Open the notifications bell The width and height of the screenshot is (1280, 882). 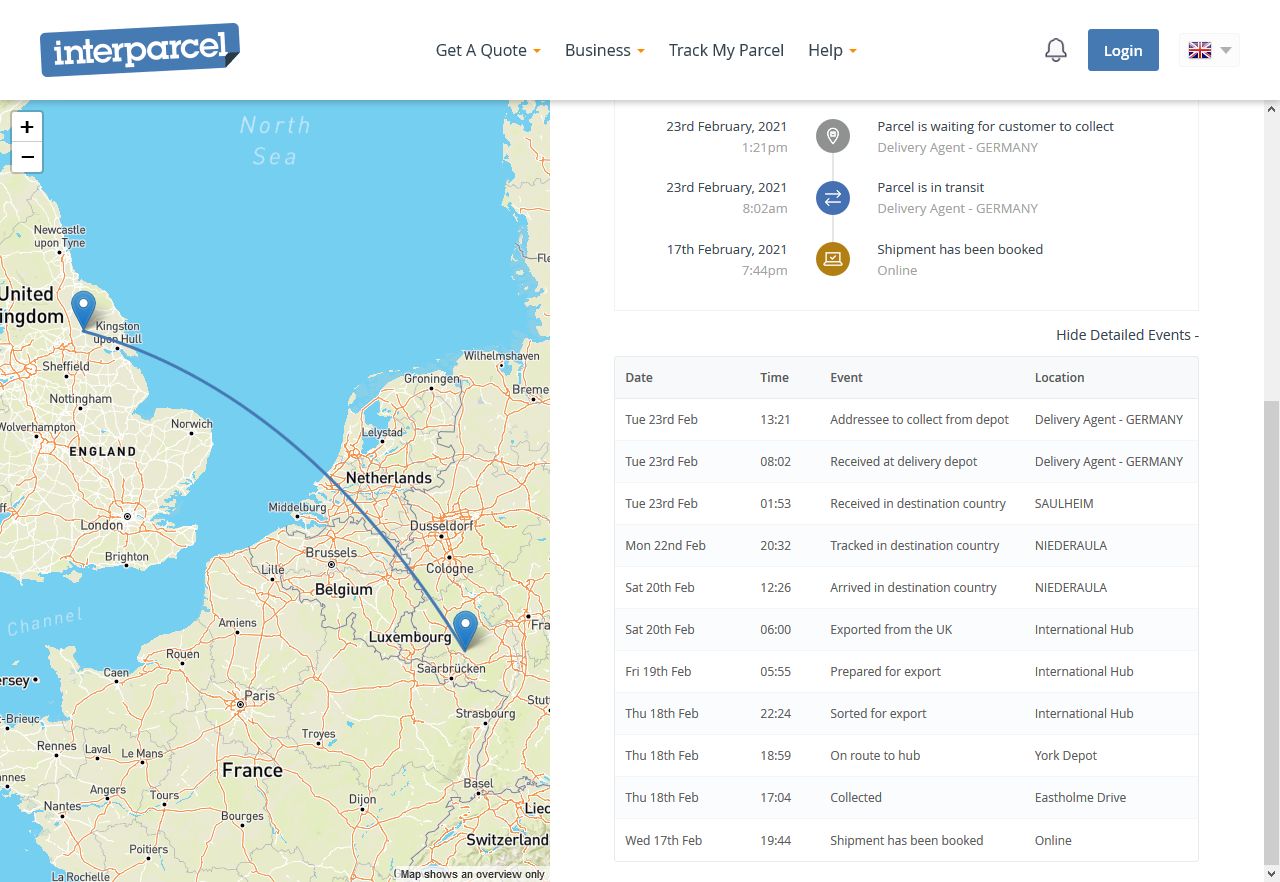pos(1055,50)
